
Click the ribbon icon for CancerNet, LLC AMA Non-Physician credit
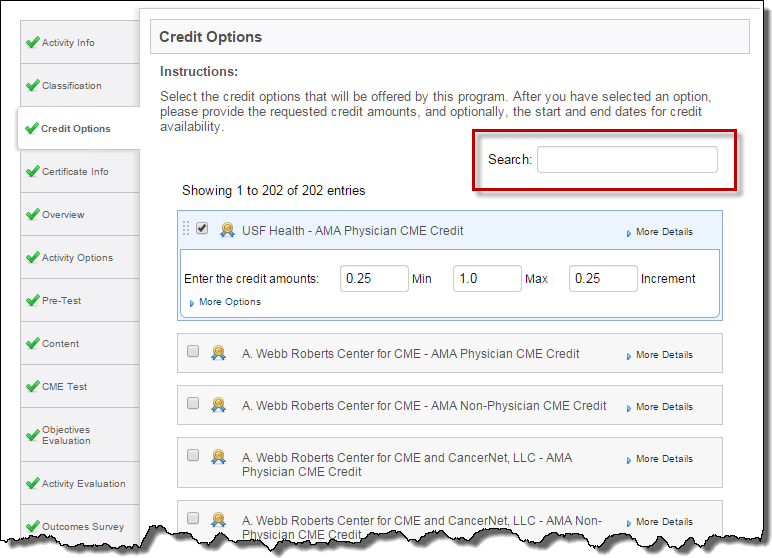coord(218,520)
